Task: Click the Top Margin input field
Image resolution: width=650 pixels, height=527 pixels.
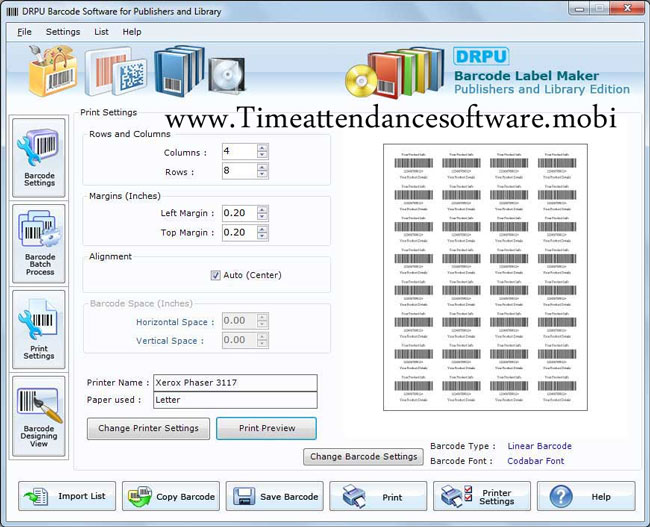Action: pyautogui.click(x=240, y=232)
